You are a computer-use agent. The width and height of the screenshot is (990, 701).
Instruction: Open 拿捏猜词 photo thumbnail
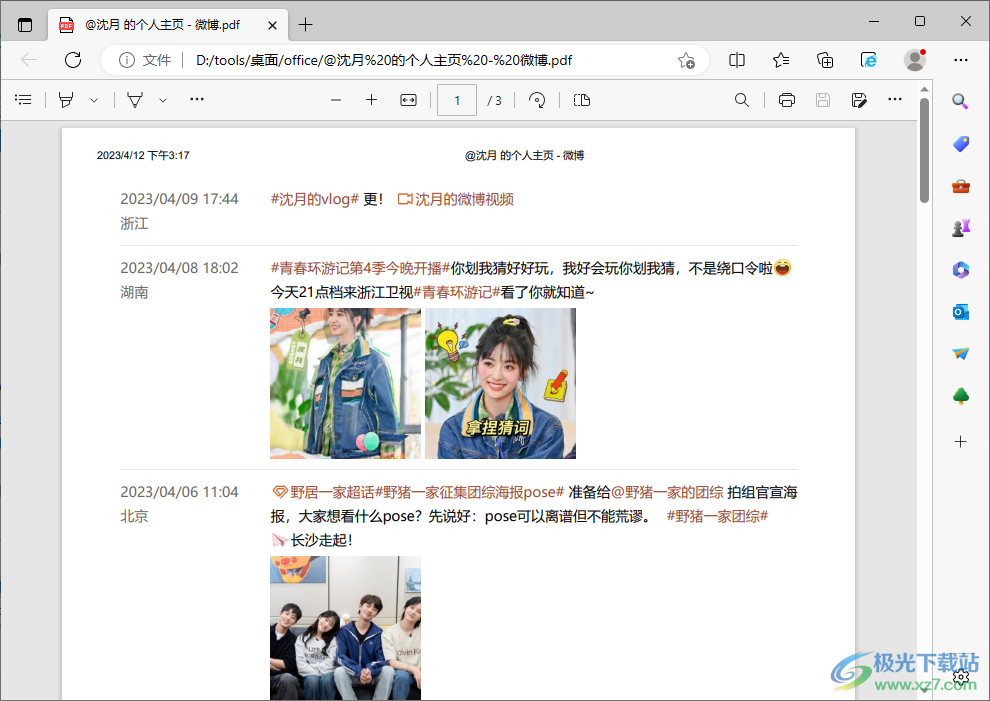point(500,383)
